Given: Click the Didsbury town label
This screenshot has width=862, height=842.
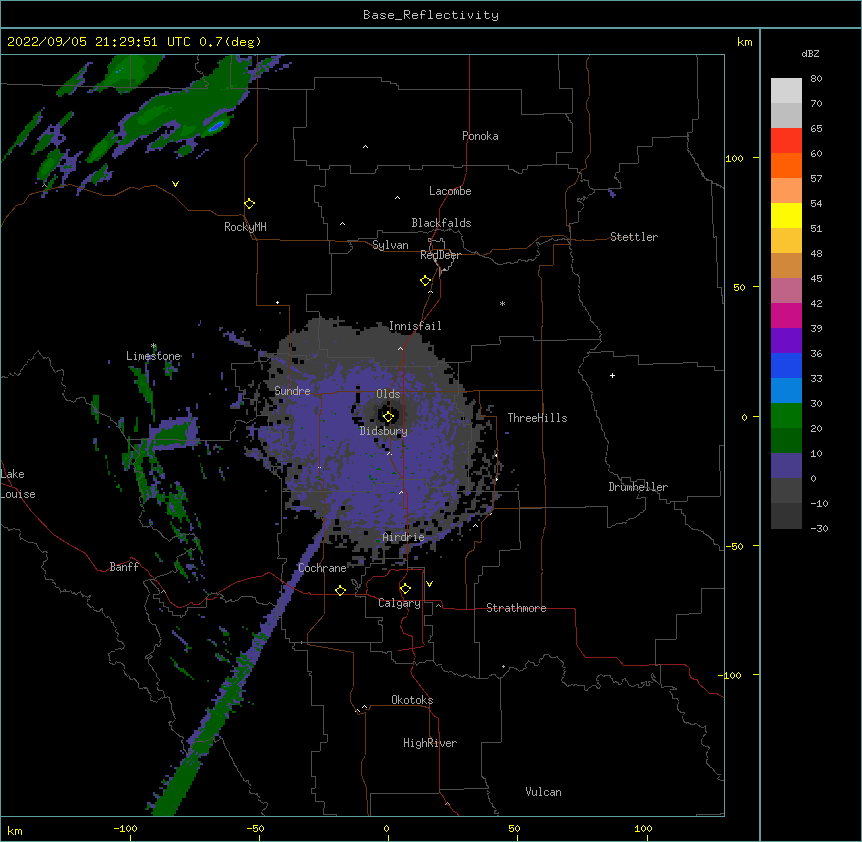Looking at the screenshot, I should click(x=384, y=431).
